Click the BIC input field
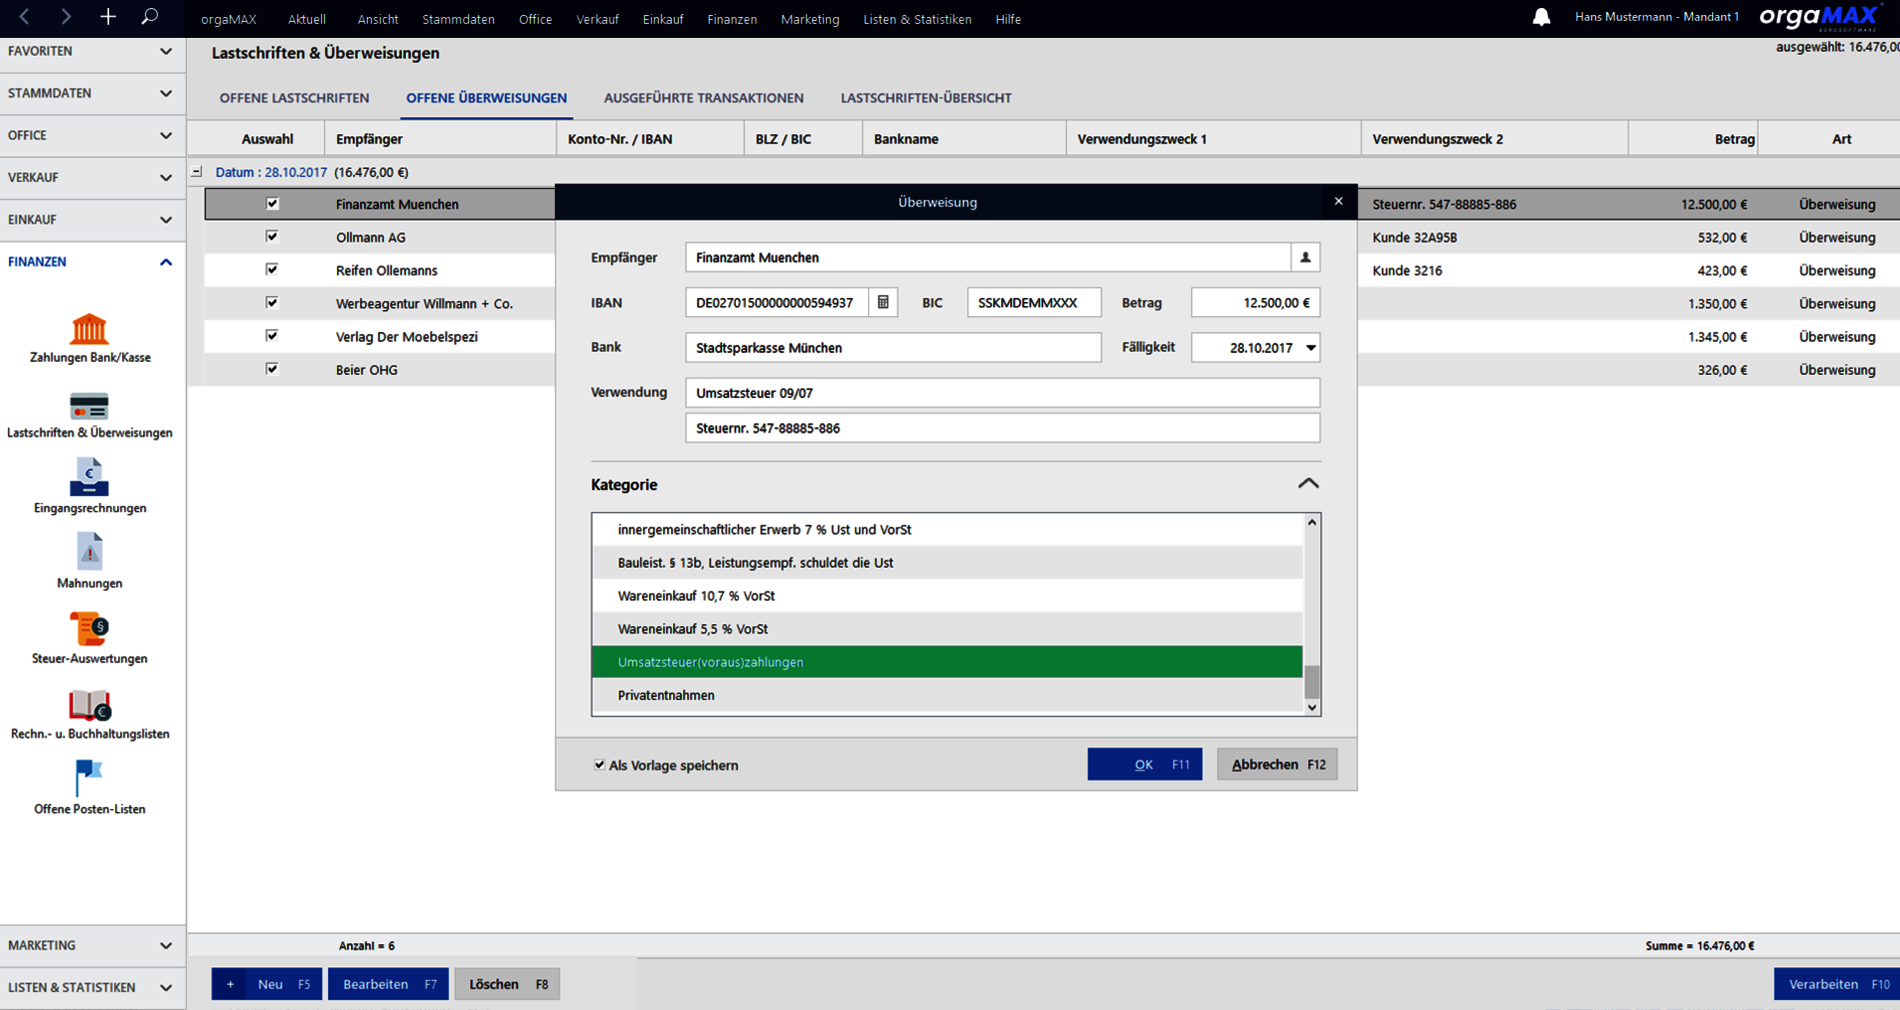Viewport: 1900px width, 1010px height. (x=1034, y=303)
